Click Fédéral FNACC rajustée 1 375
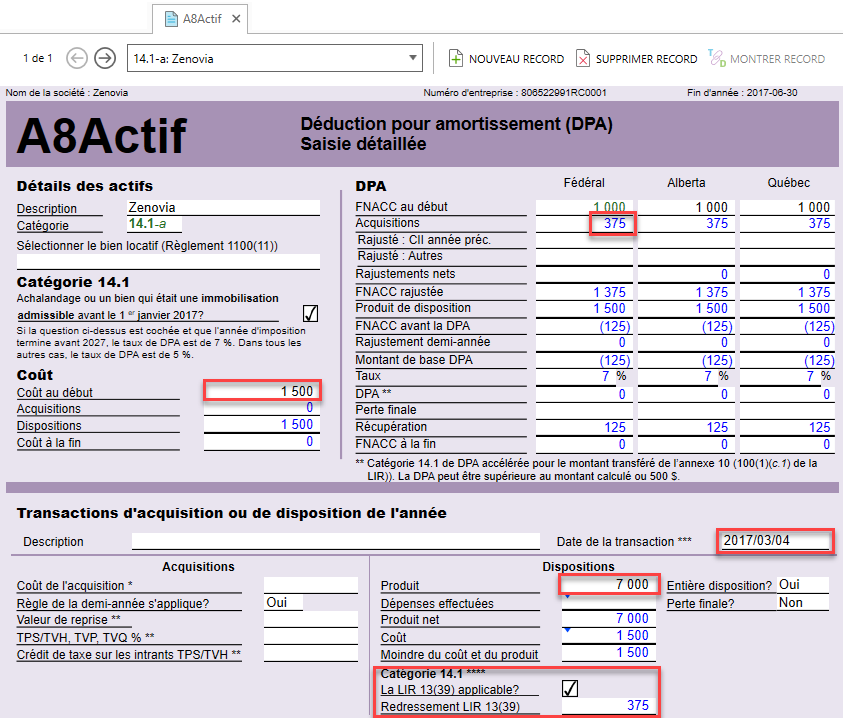843x718 pixels. 584,292
